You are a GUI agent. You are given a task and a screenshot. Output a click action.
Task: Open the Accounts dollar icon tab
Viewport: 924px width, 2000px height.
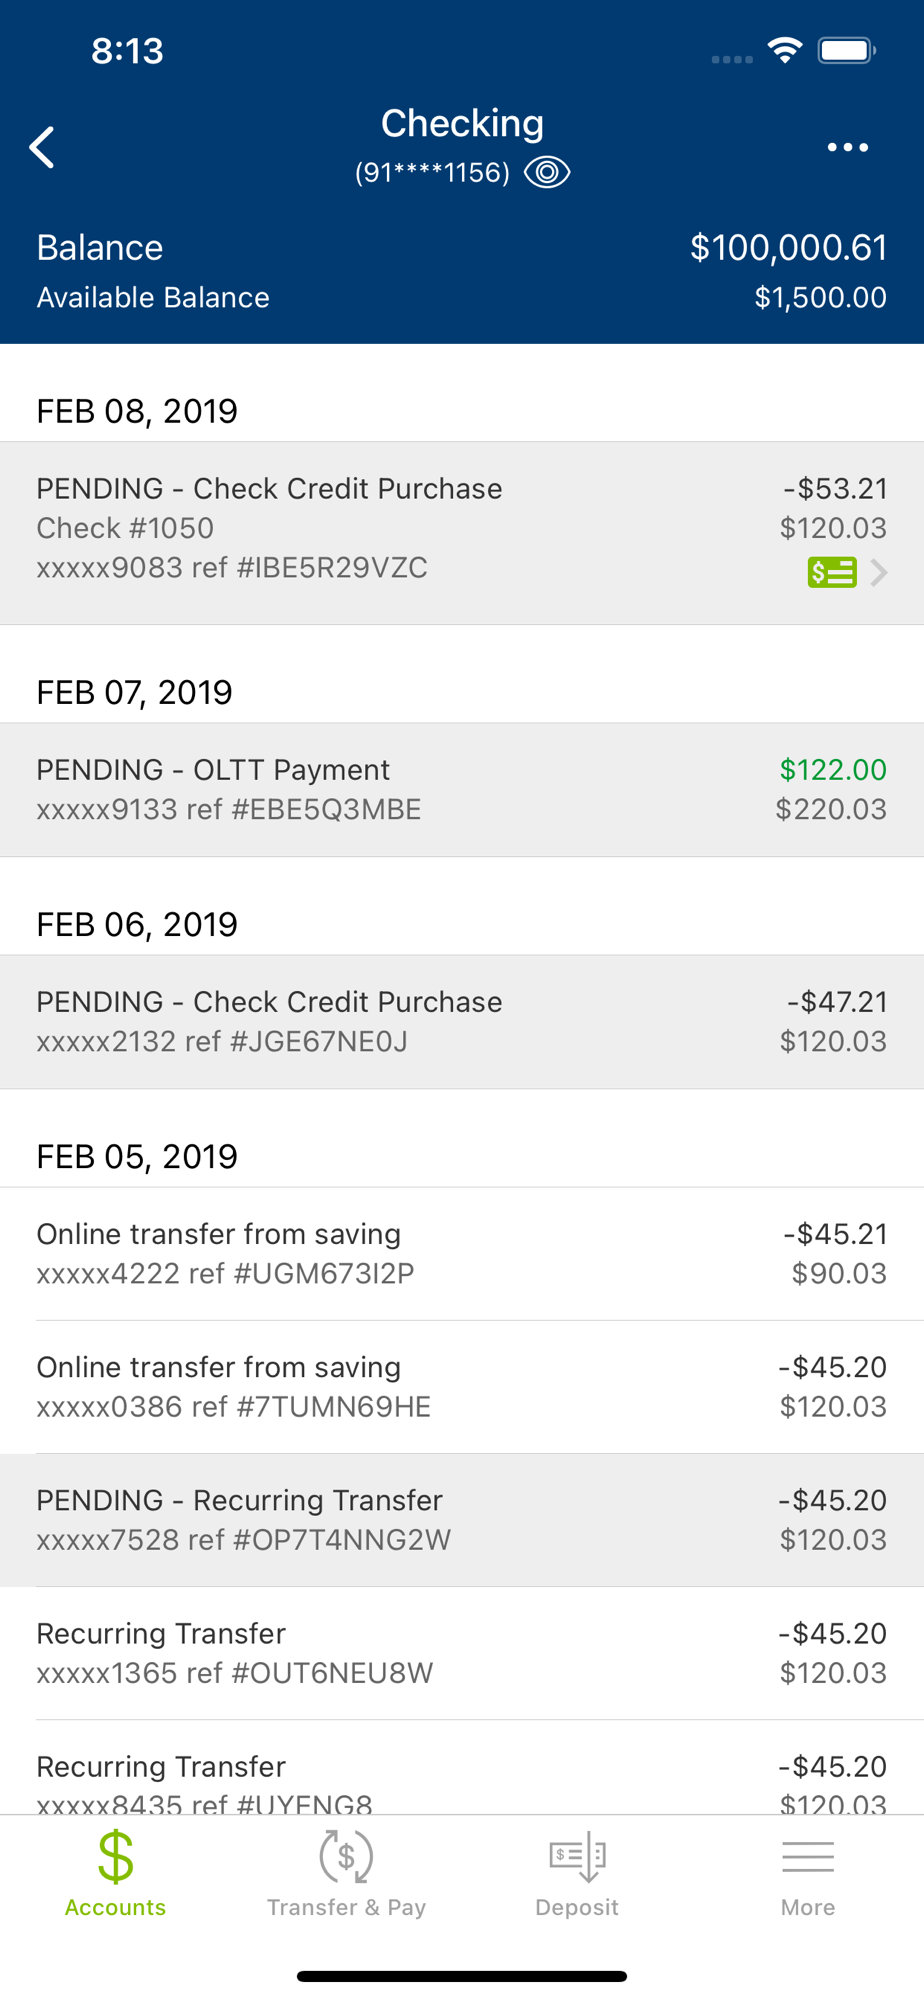[115, 1856]
